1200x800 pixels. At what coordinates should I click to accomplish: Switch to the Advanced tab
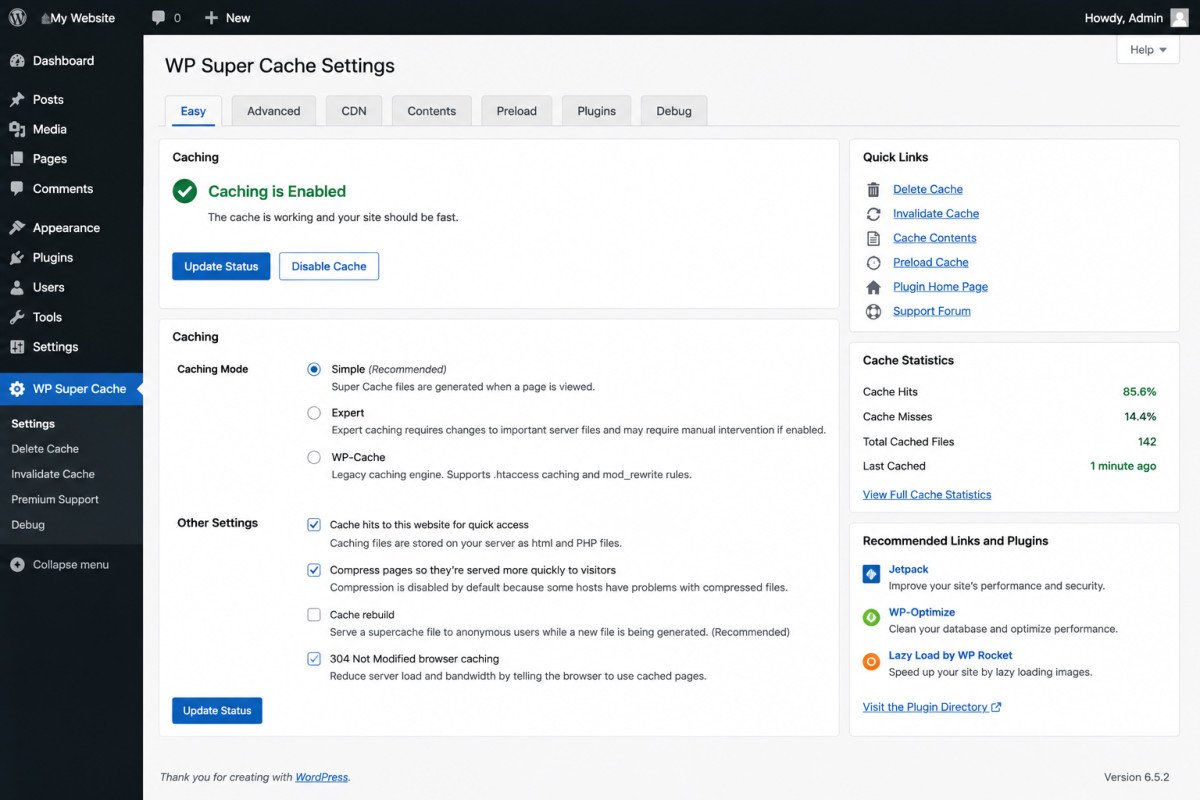tap(274, 111)
